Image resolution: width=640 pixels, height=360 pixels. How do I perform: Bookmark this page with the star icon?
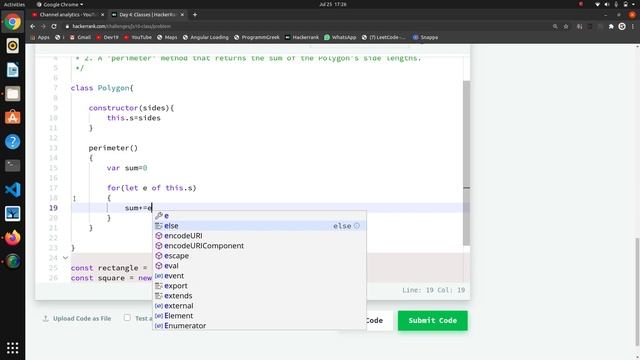point(566,26)
